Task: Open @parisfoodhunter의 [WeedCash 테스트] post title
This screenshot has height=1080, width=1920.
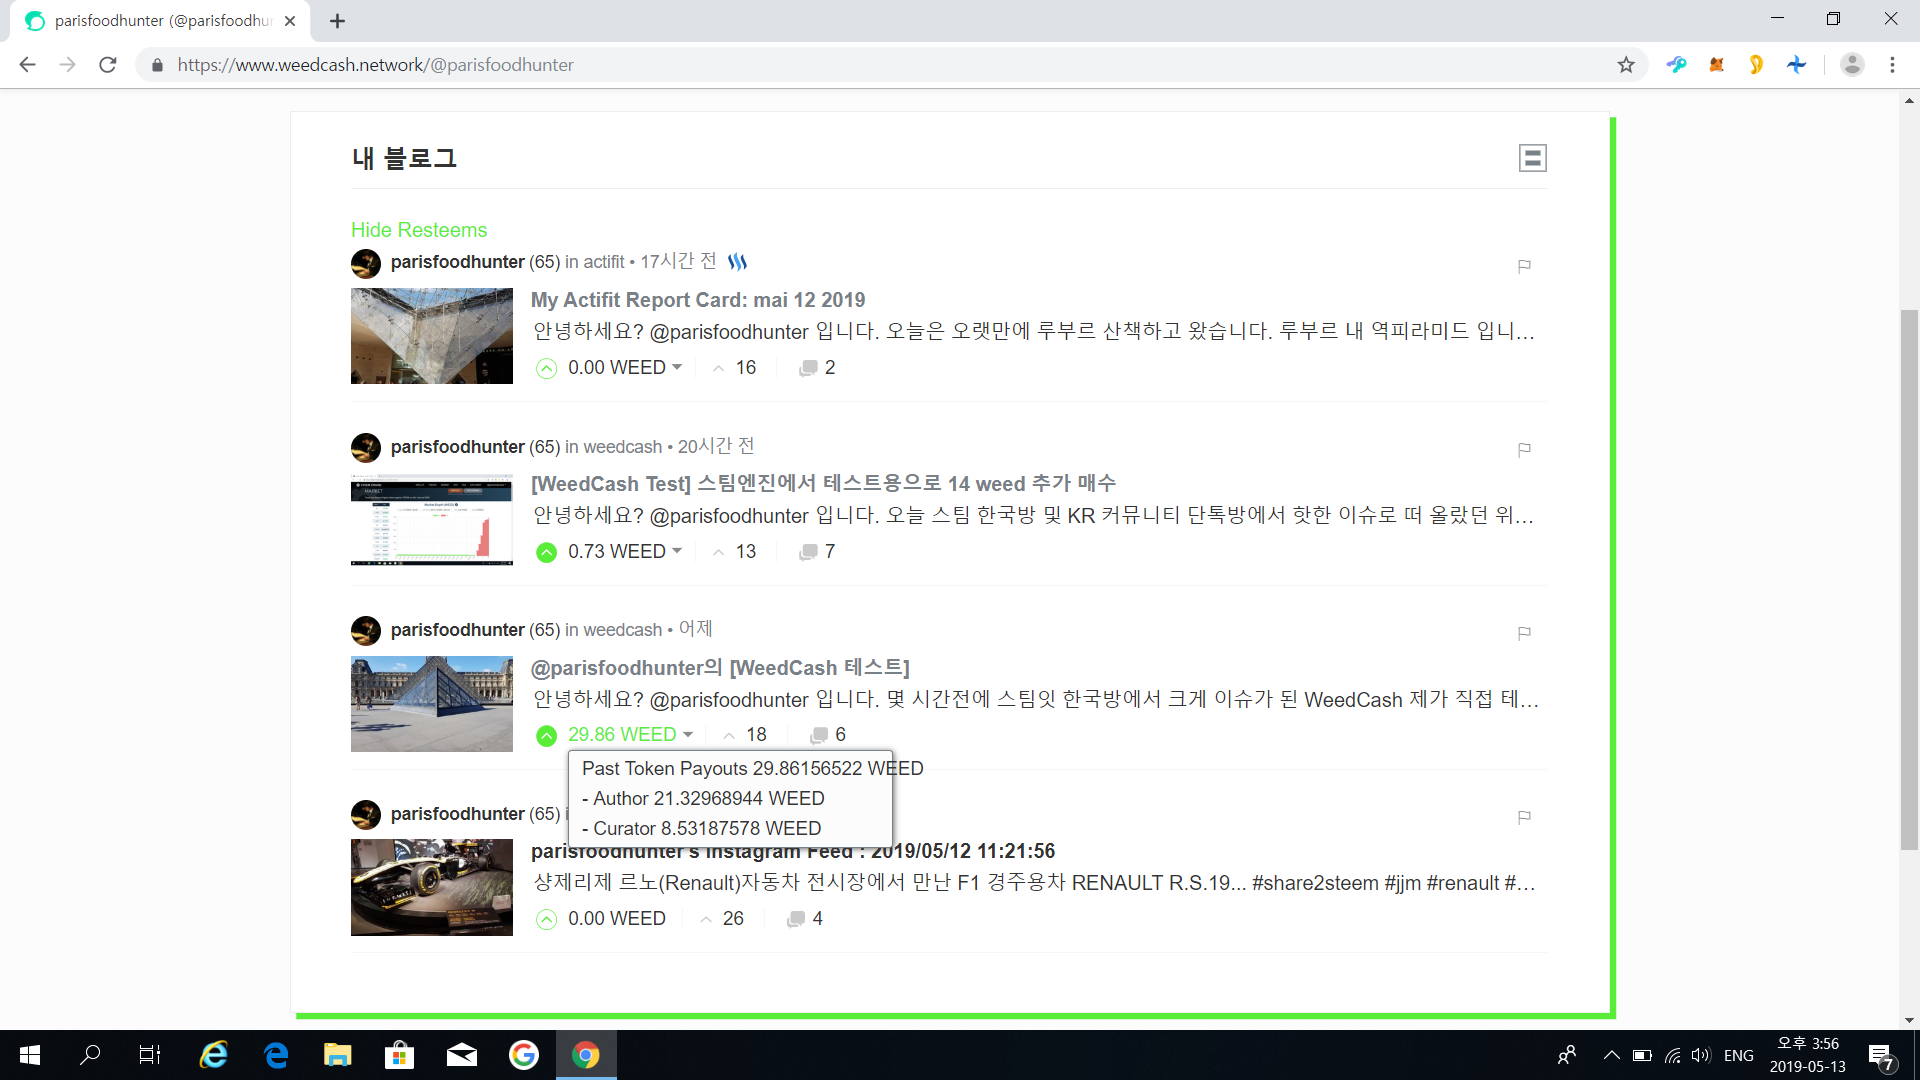Action: [720, 668]
